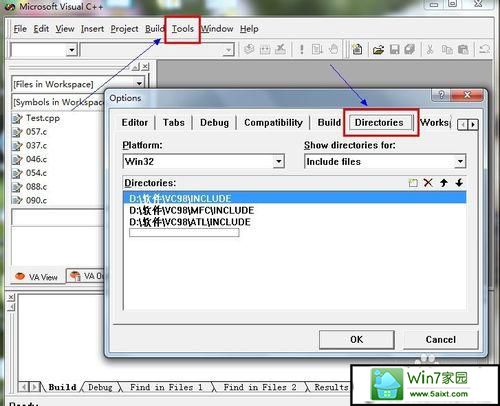Screen dimensions: 500x406
Task: Move directory down arrow icon
Action: click(459, 183)
